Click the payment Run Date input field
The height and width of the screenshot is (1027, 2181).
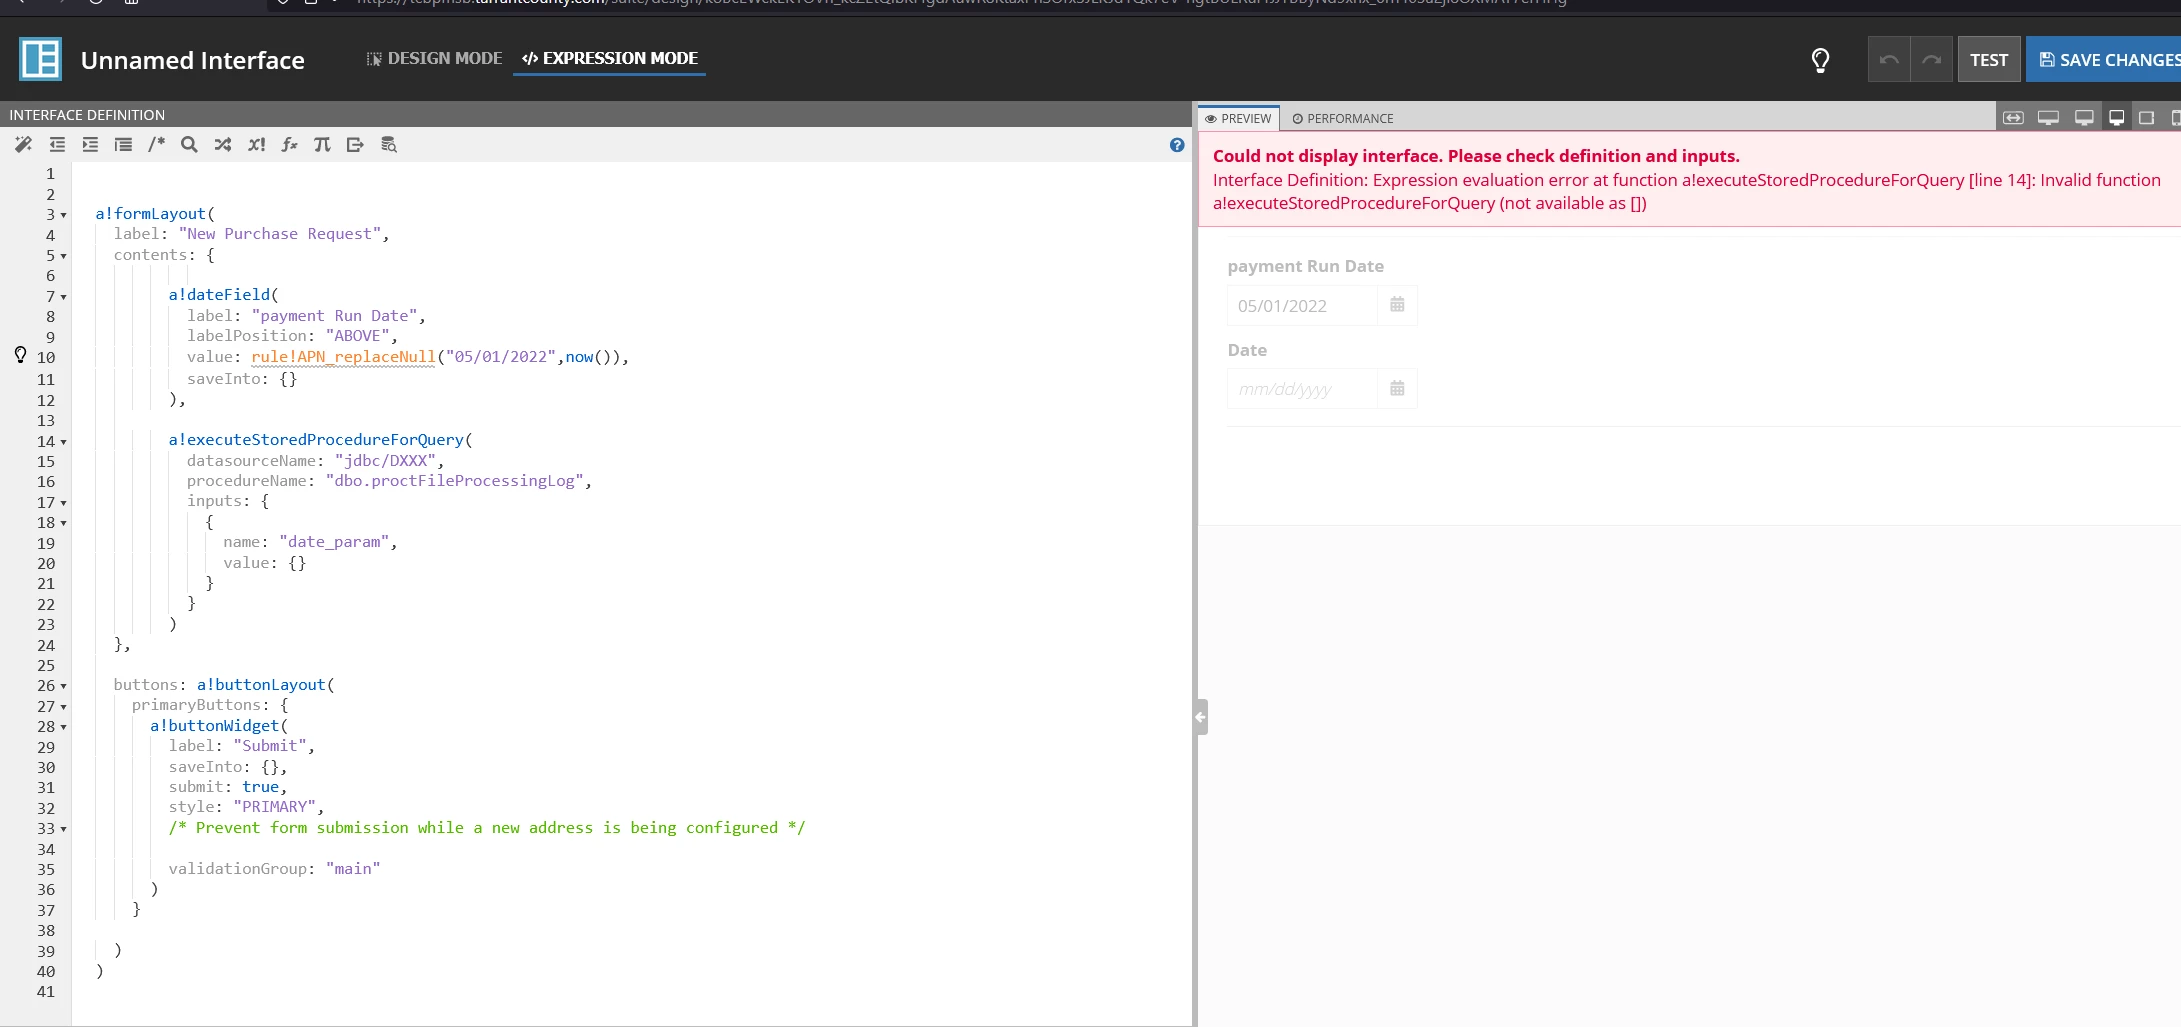click(1302, 306)
